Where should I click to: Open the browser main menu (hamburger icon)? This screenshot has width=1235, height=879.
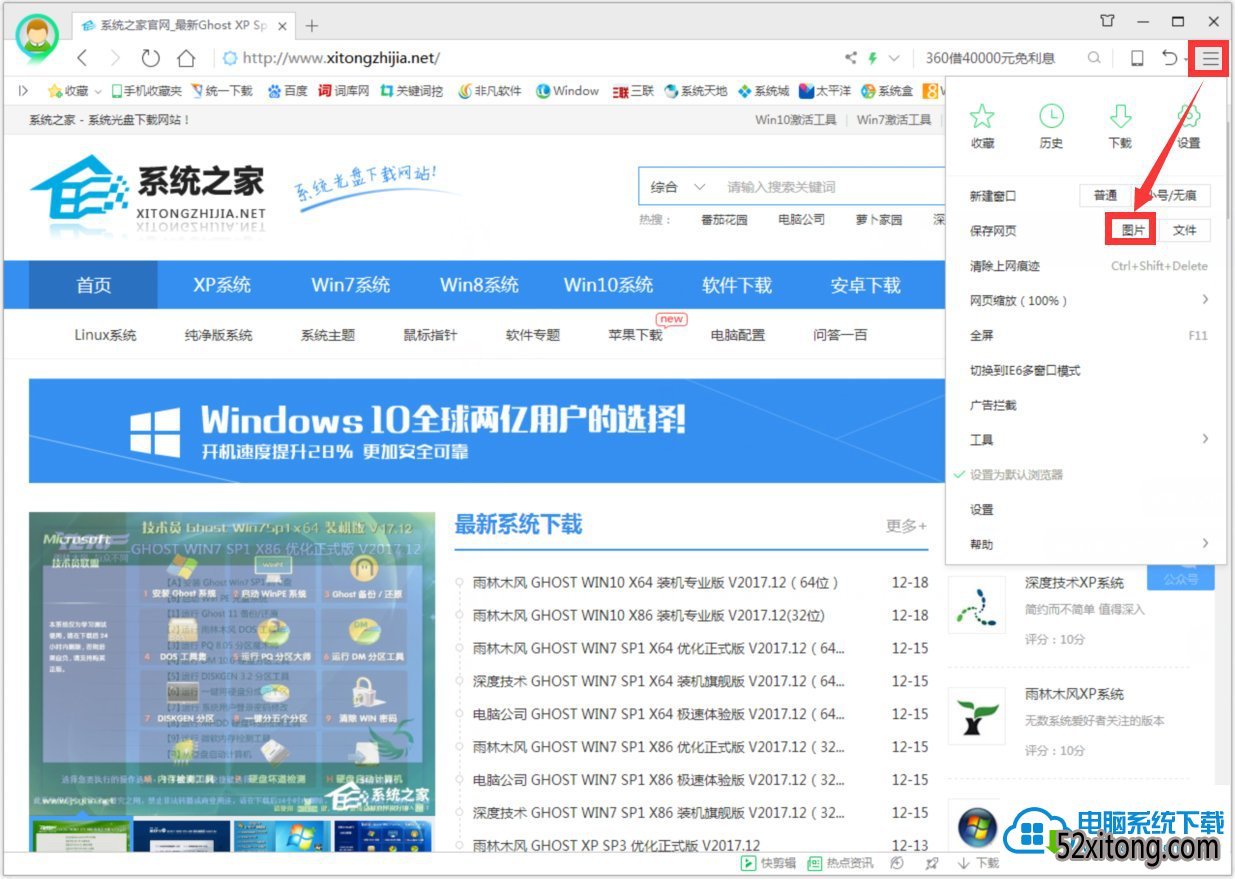[1210, 59]
